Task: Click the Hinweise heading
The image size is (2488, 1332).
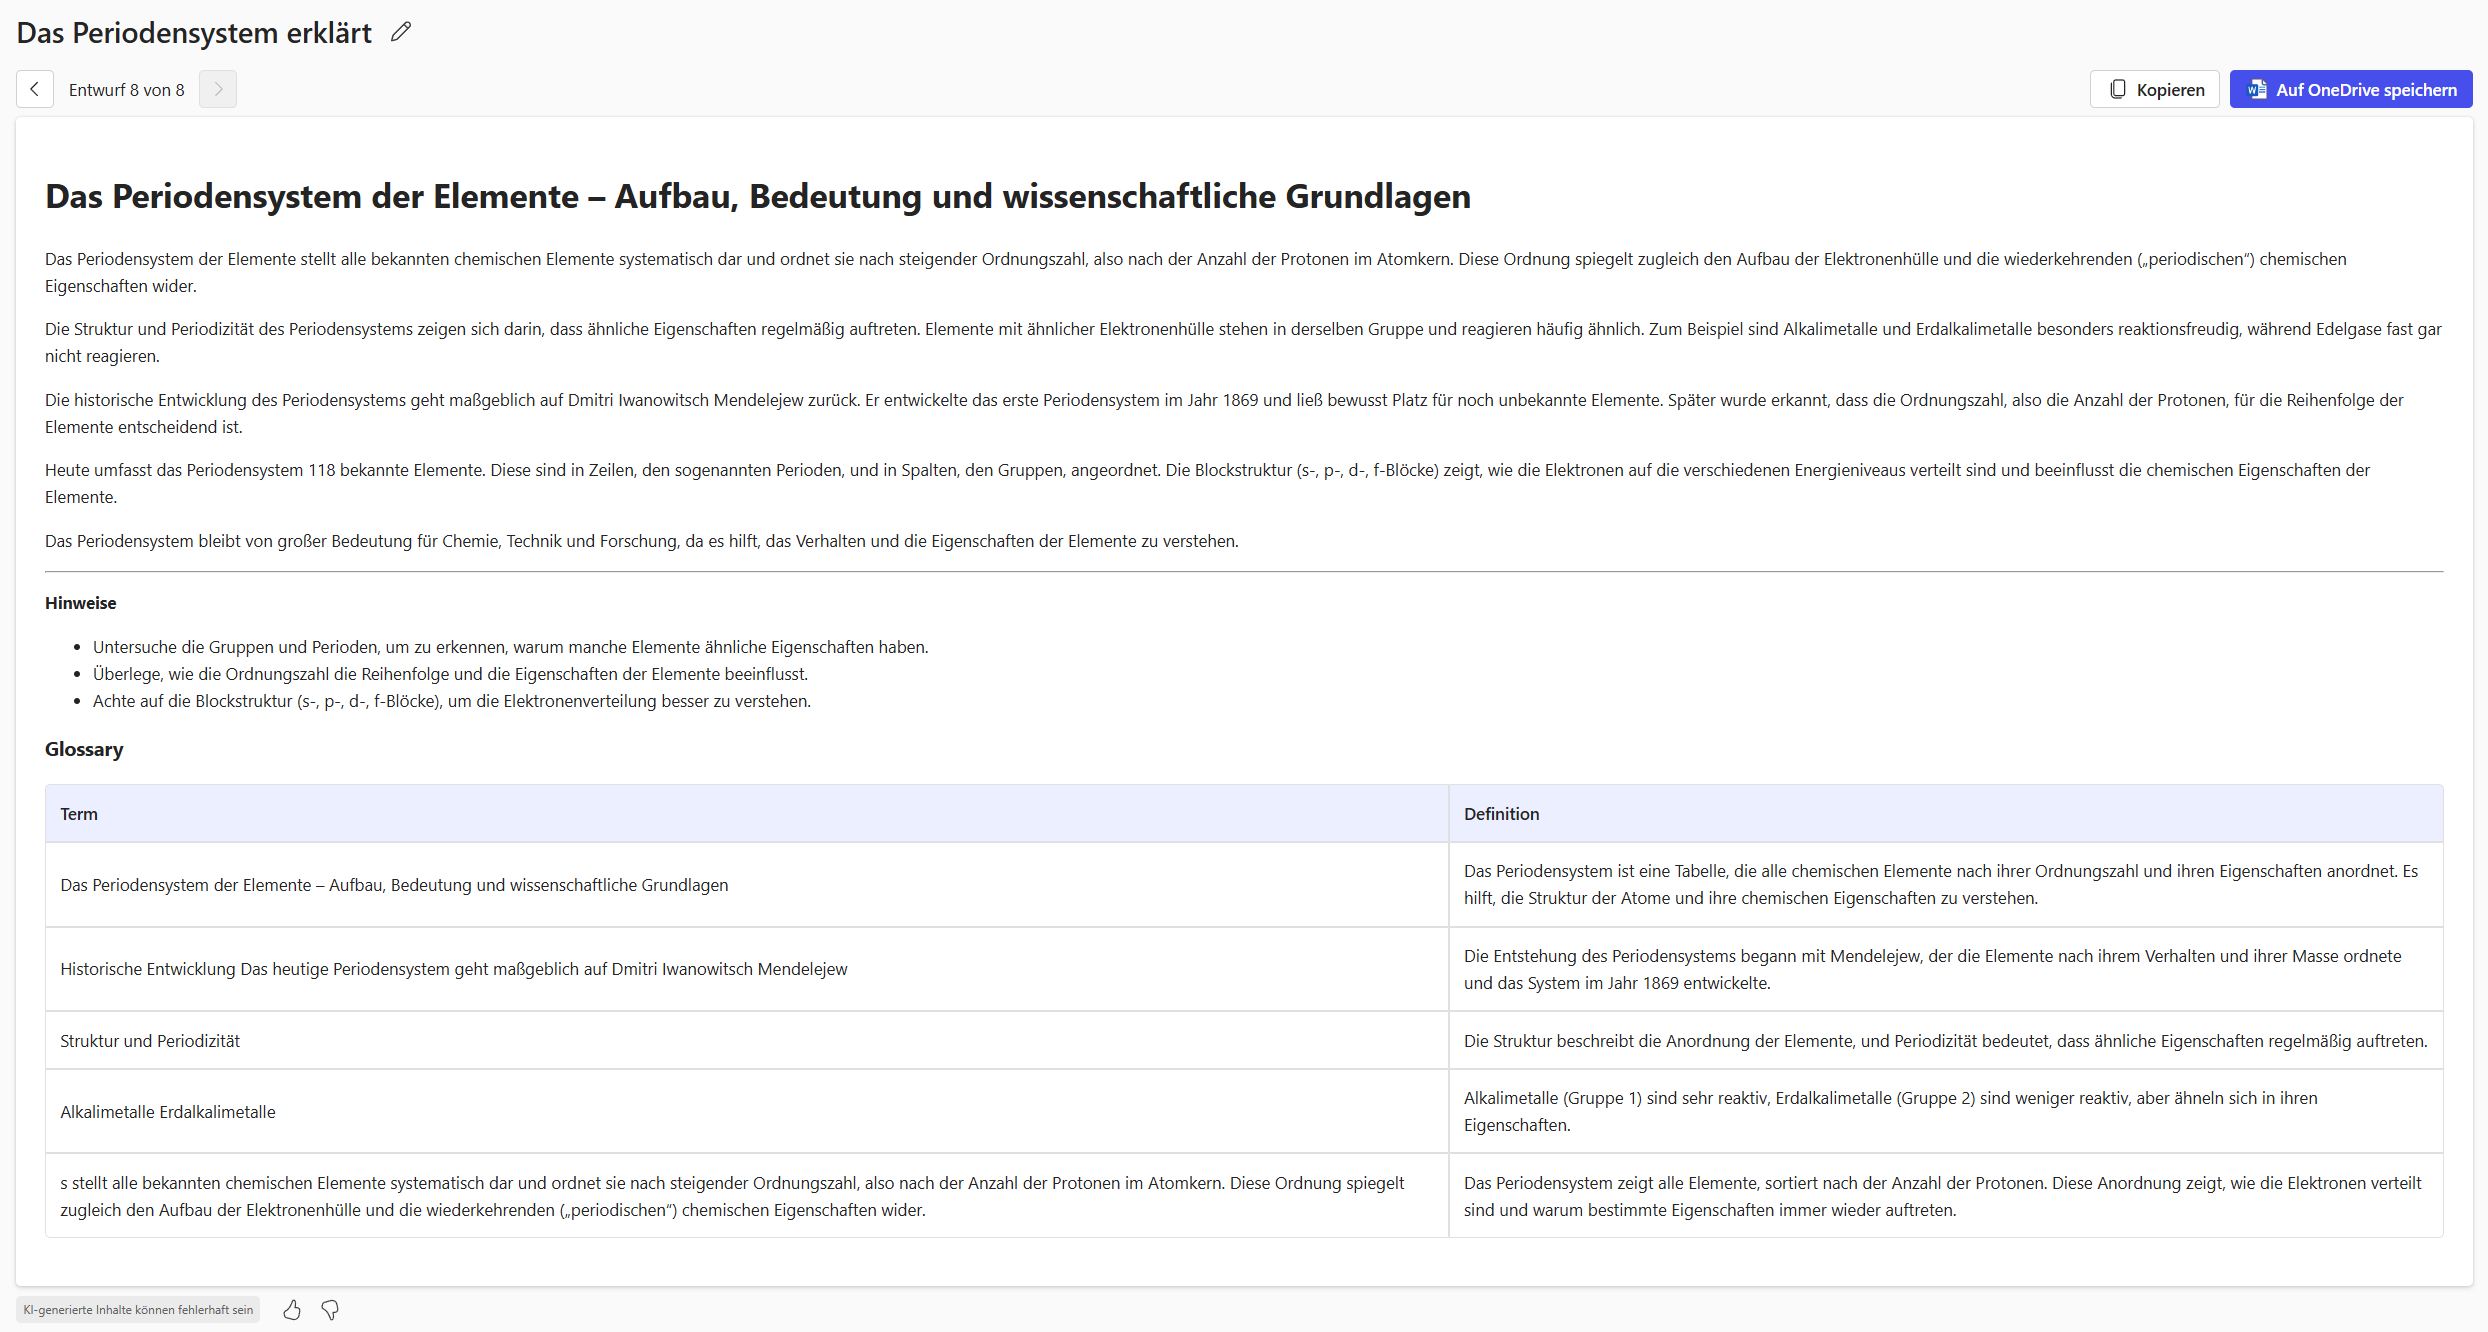Action: [x=80, y=603]
